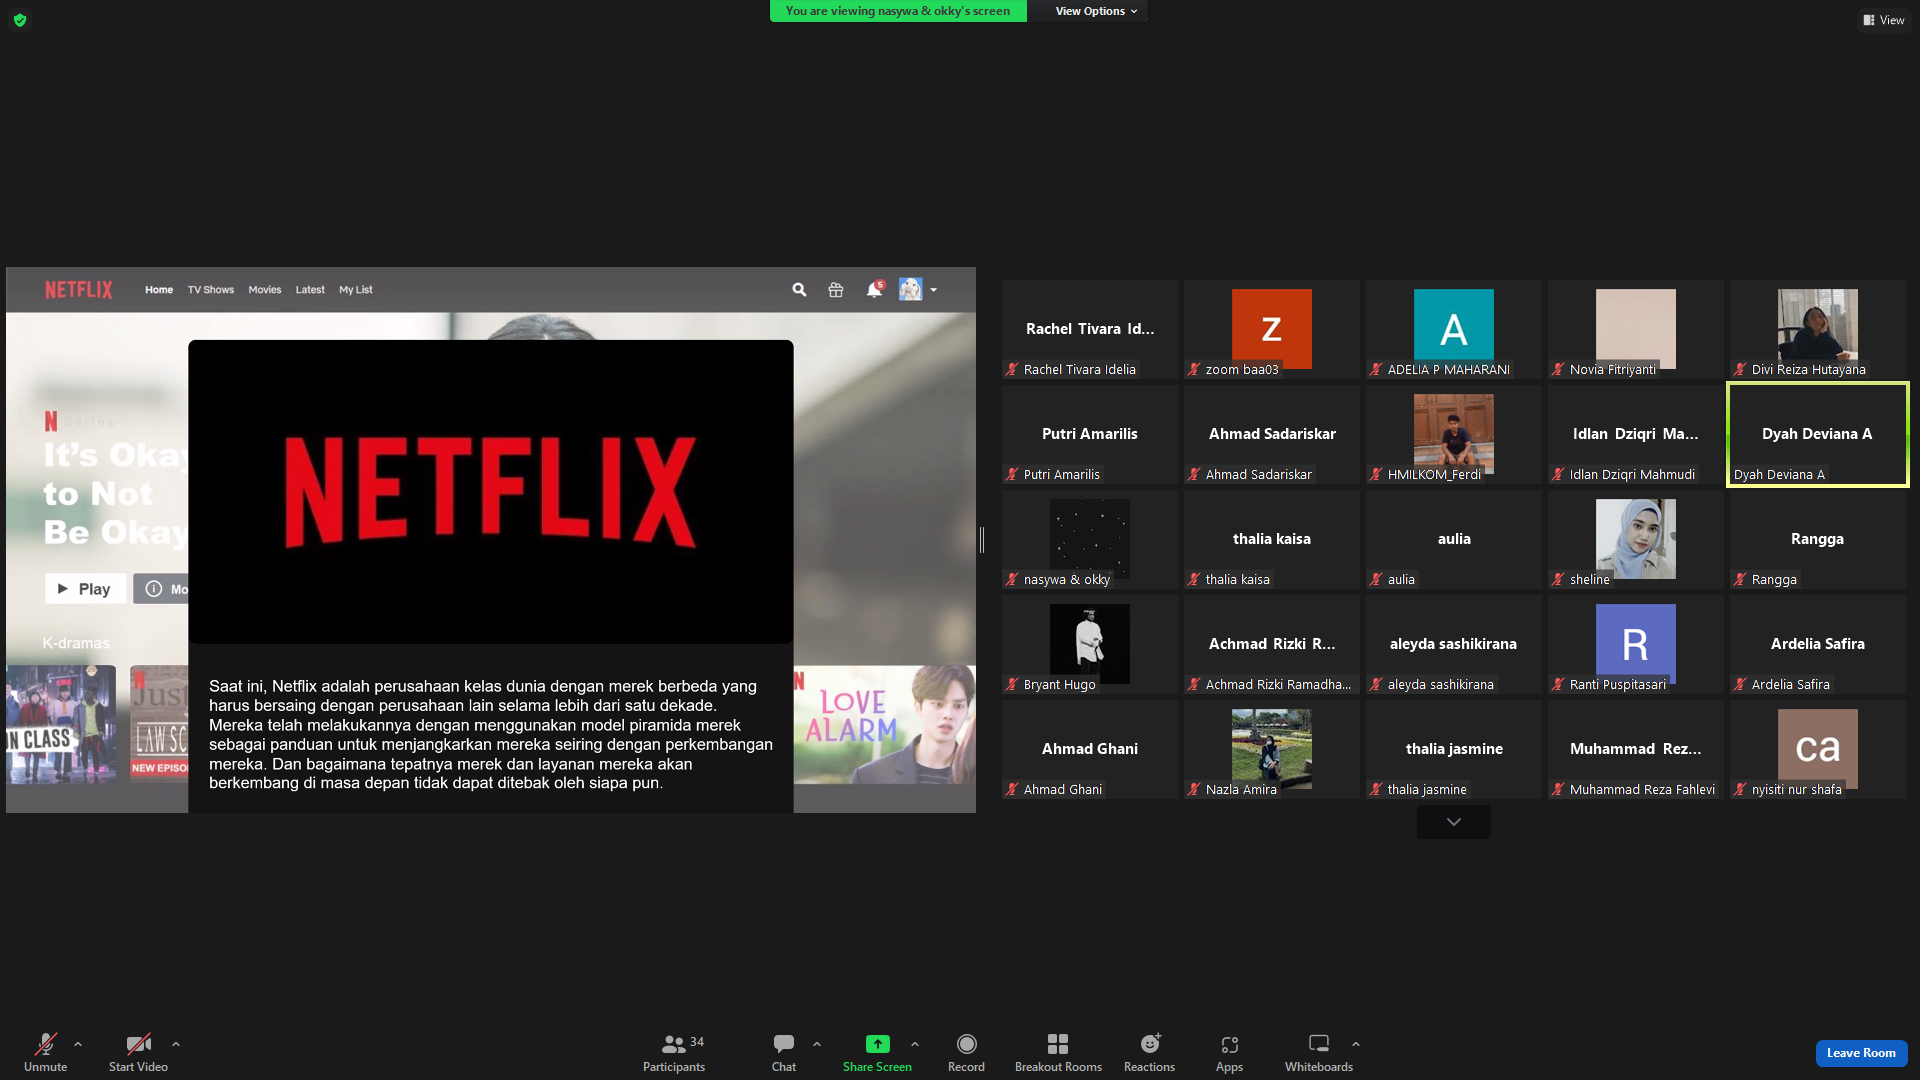Open Breakout Rooms
The height and width of the screenshot is (1080, 1920).
(1058, 1053)
